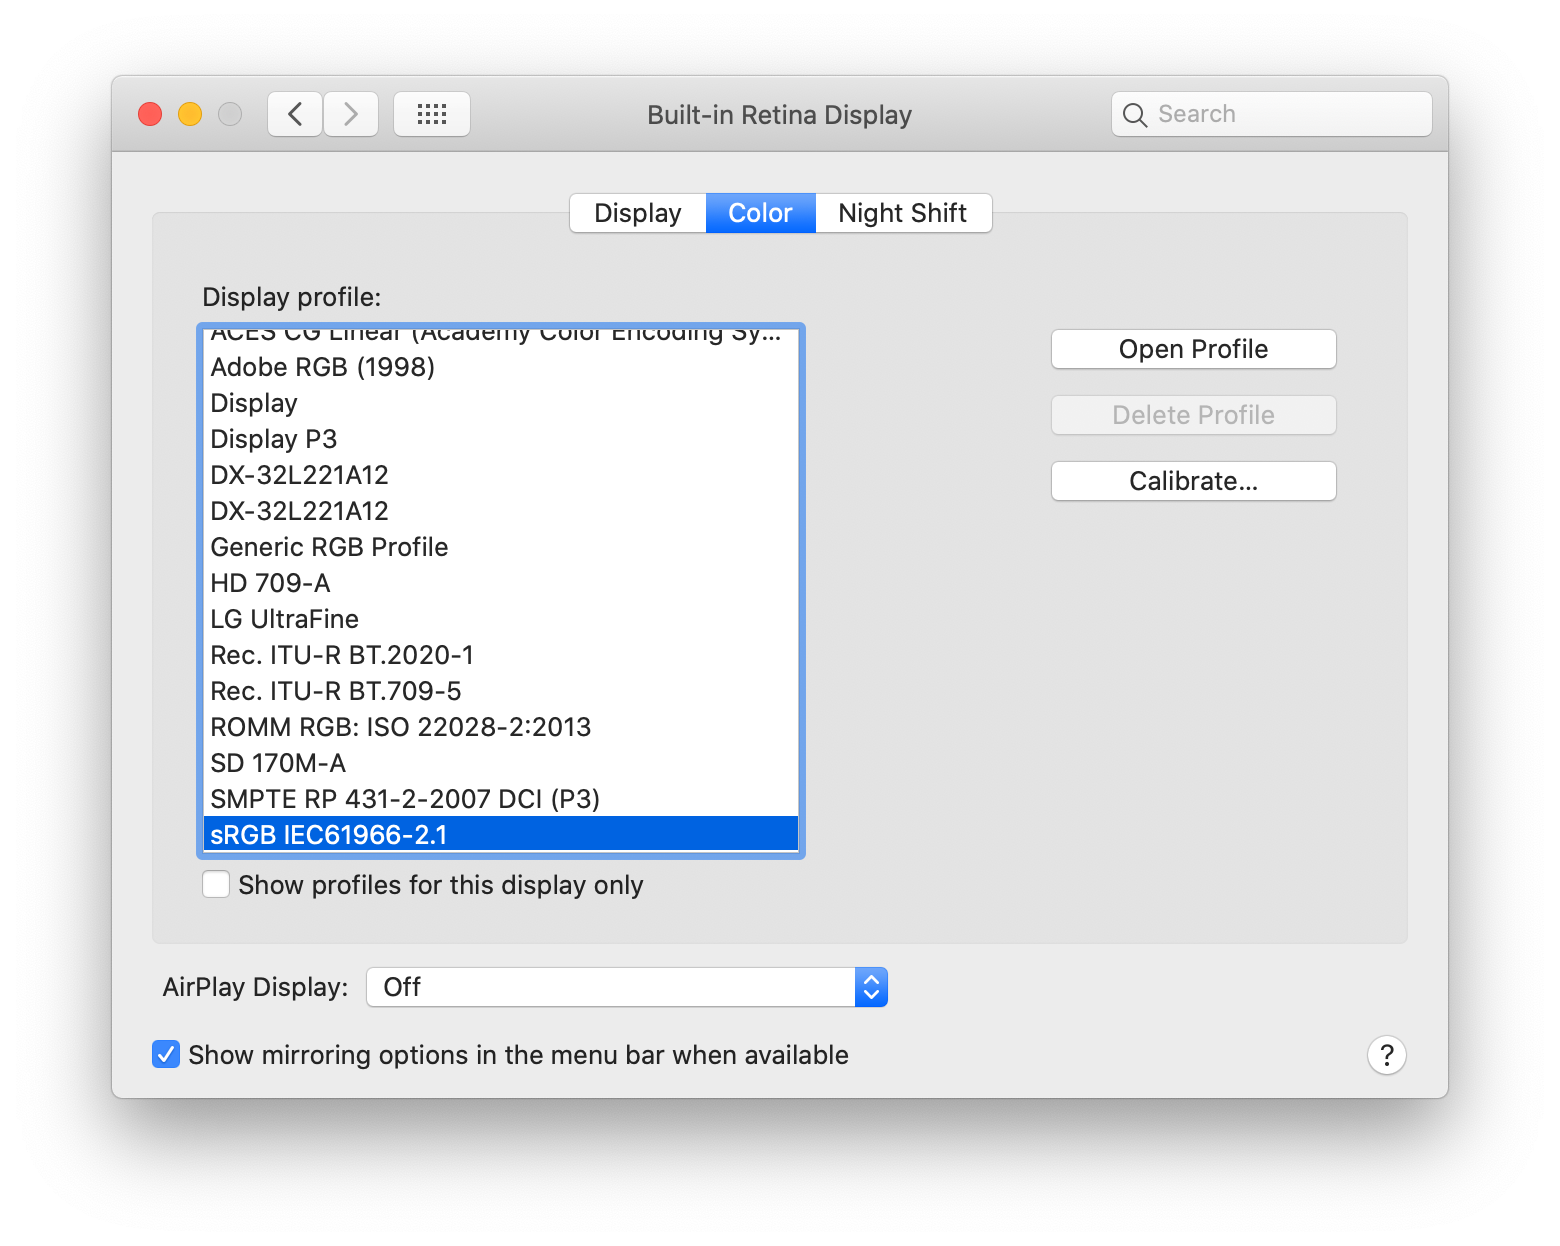Open Show All preferences grid view
The image size is (1560, 1246).
point(431,114)
